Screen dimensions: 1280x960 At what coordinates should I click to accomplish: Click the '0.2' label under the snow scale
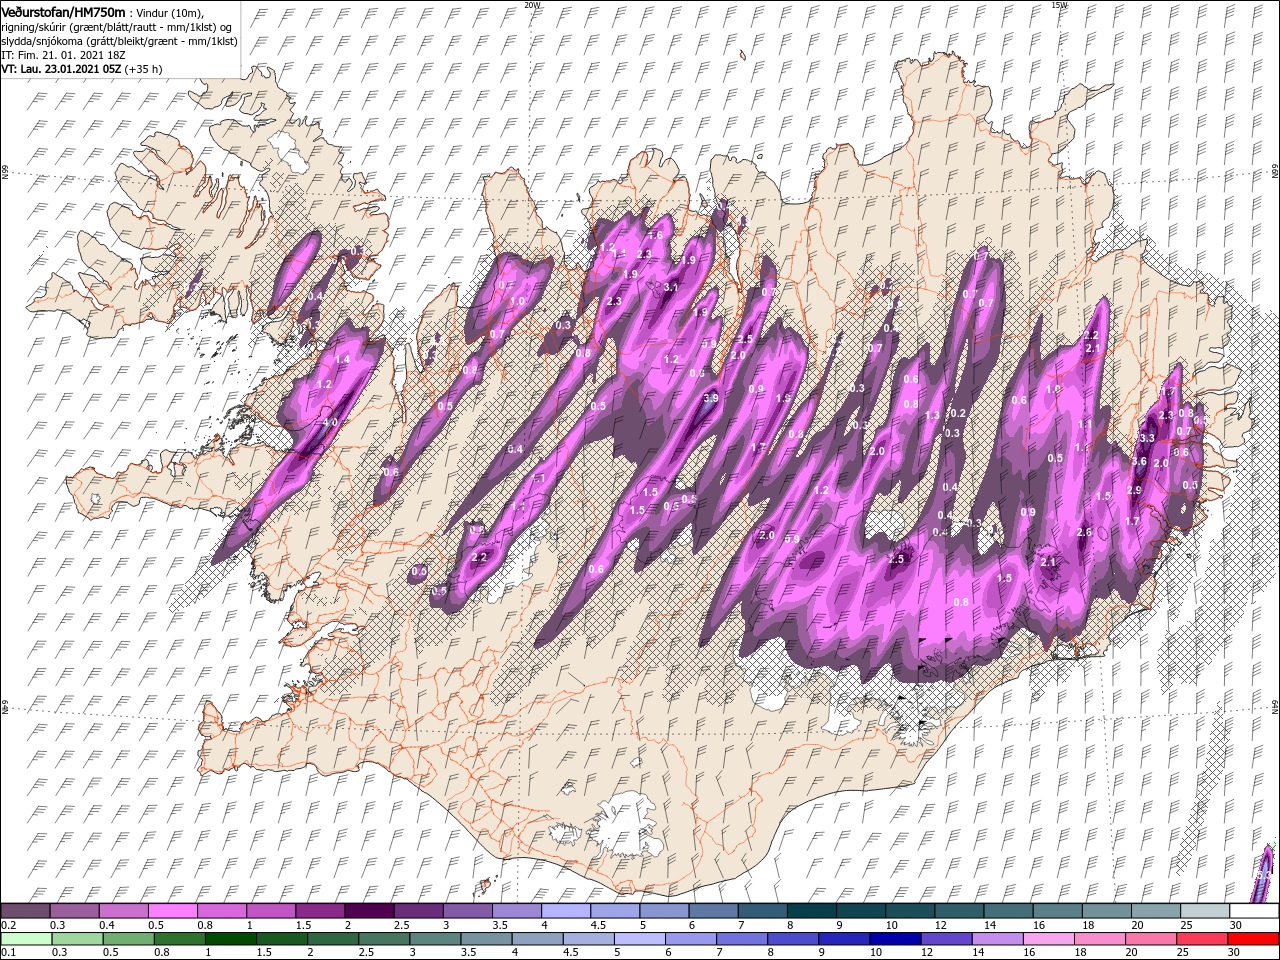pos(8,925)
